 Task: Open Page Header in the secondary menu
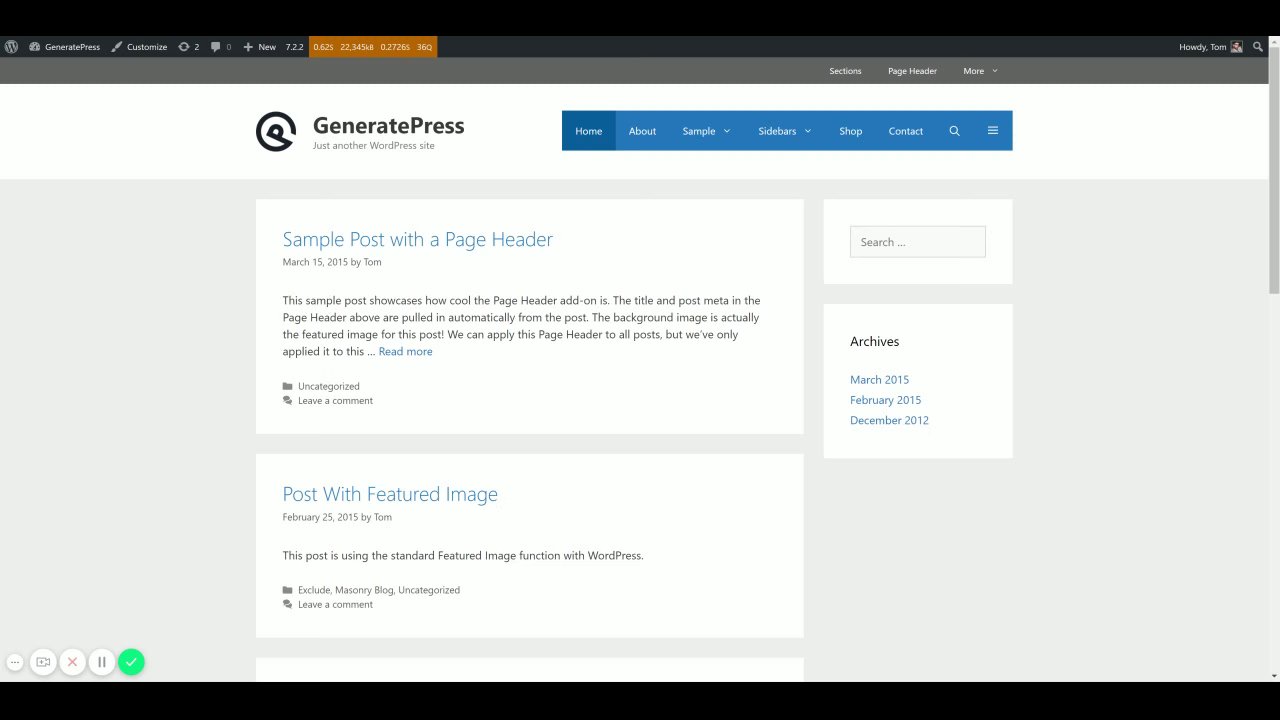912,71
